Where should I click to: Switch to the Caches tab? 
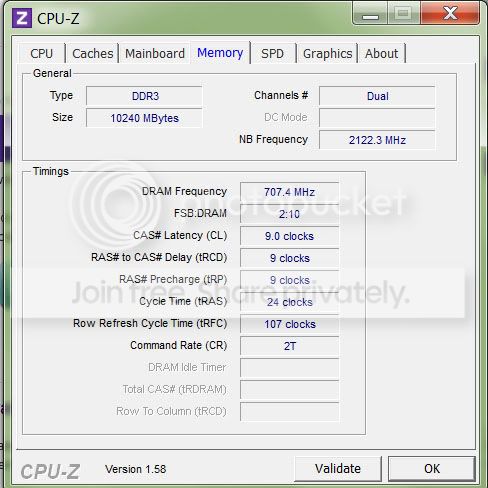93,53
